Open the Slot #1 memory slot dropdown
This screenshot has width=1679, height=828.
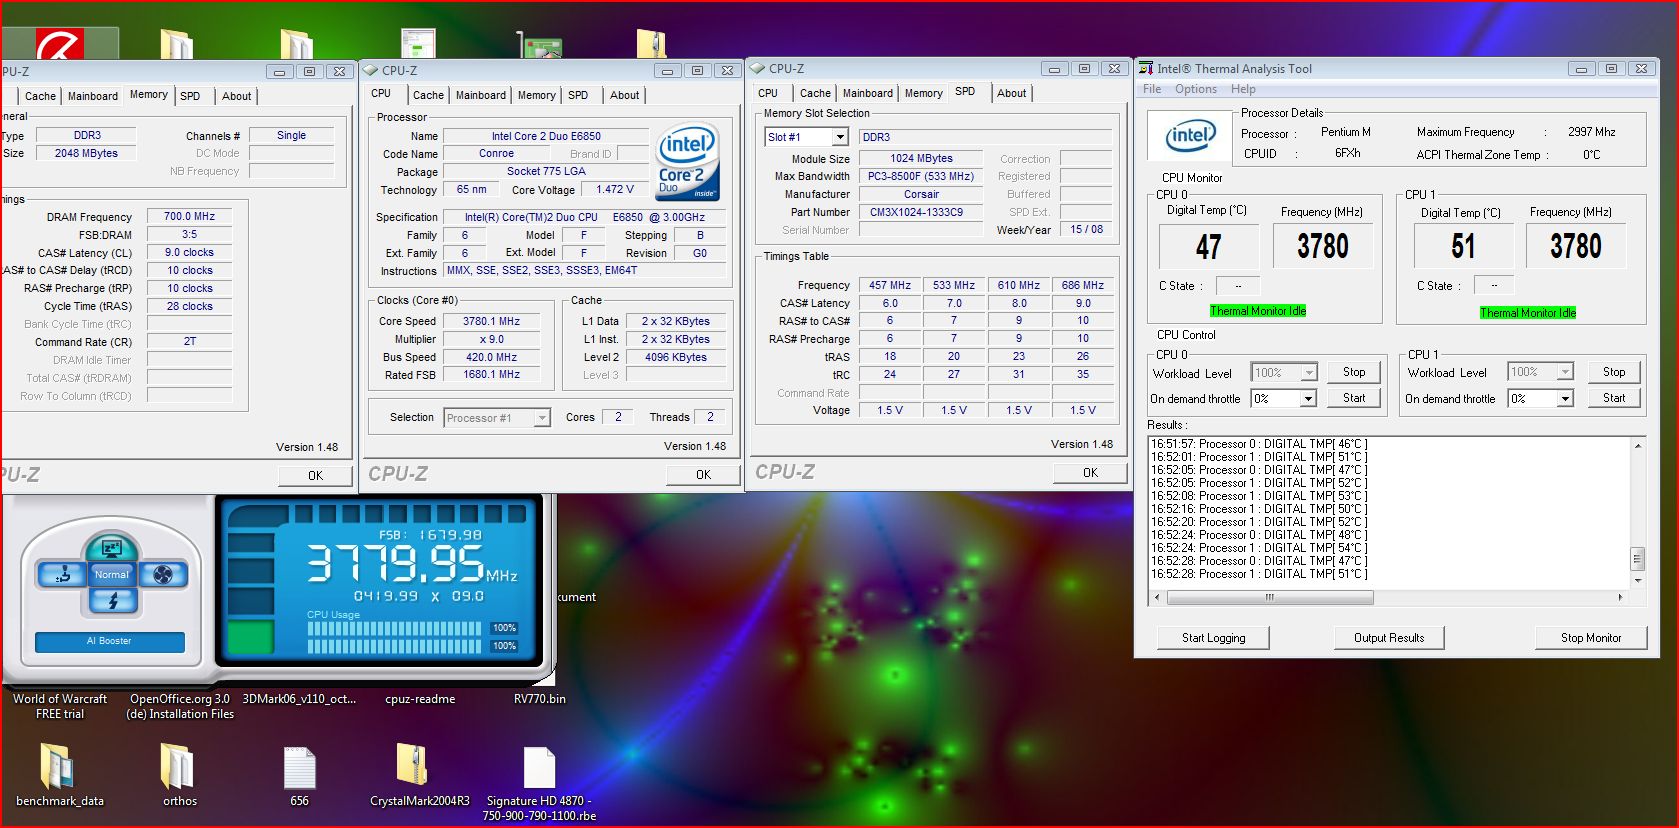pos(840,137)
